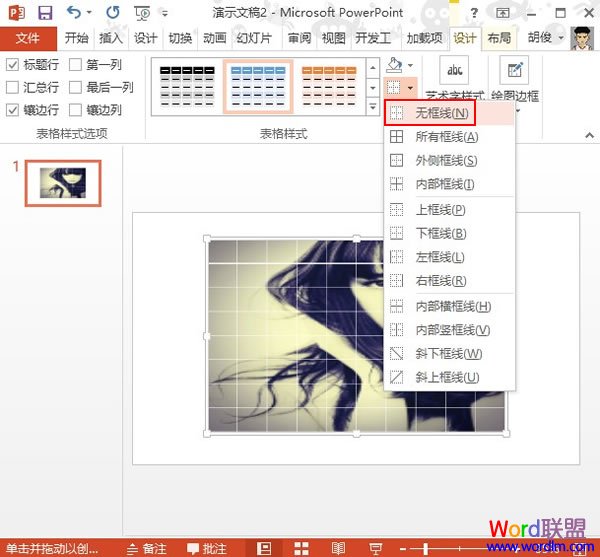Image resolution: width=600 pixels, height=557 pixels.
Task: Click zoom out minus icon
Action: tap(403, 549)
